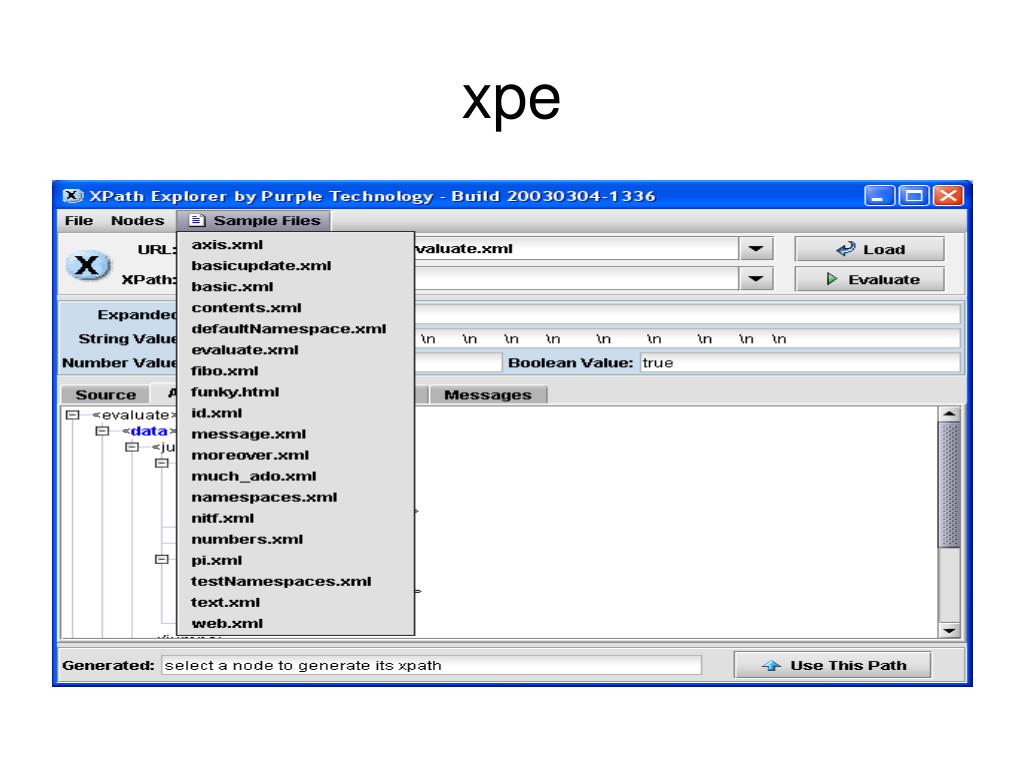Collapse the ju... child tree node

[132, 447]
